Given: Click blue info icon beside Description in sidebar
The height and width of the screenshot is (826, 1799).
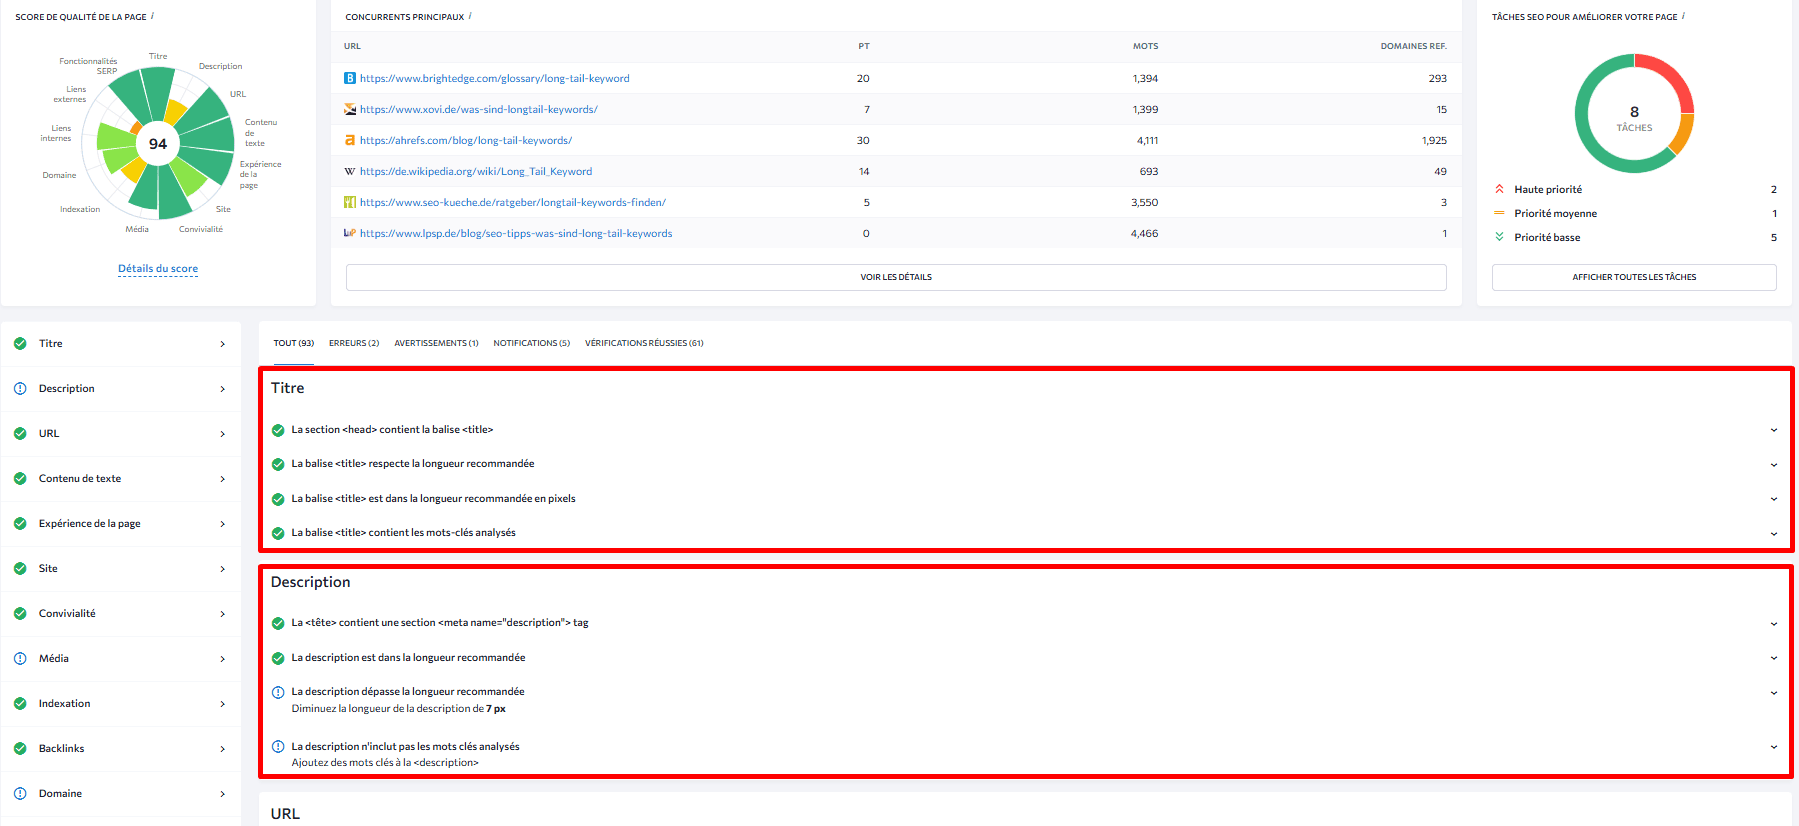Looking at the screenshot, I should tap(20, 388).
